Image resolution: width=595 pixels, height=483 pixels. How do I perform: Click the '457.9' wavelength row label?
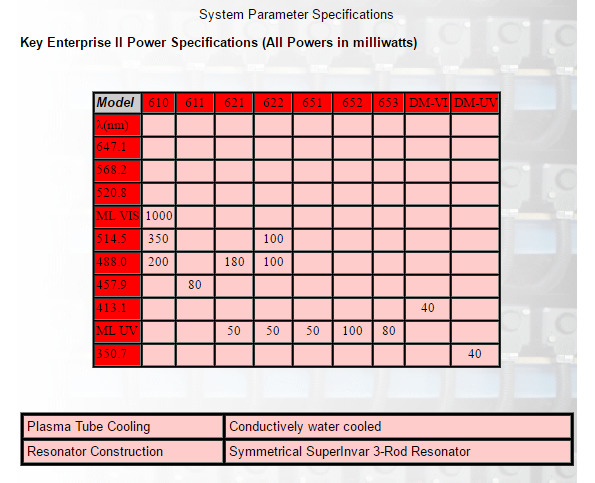117,286
